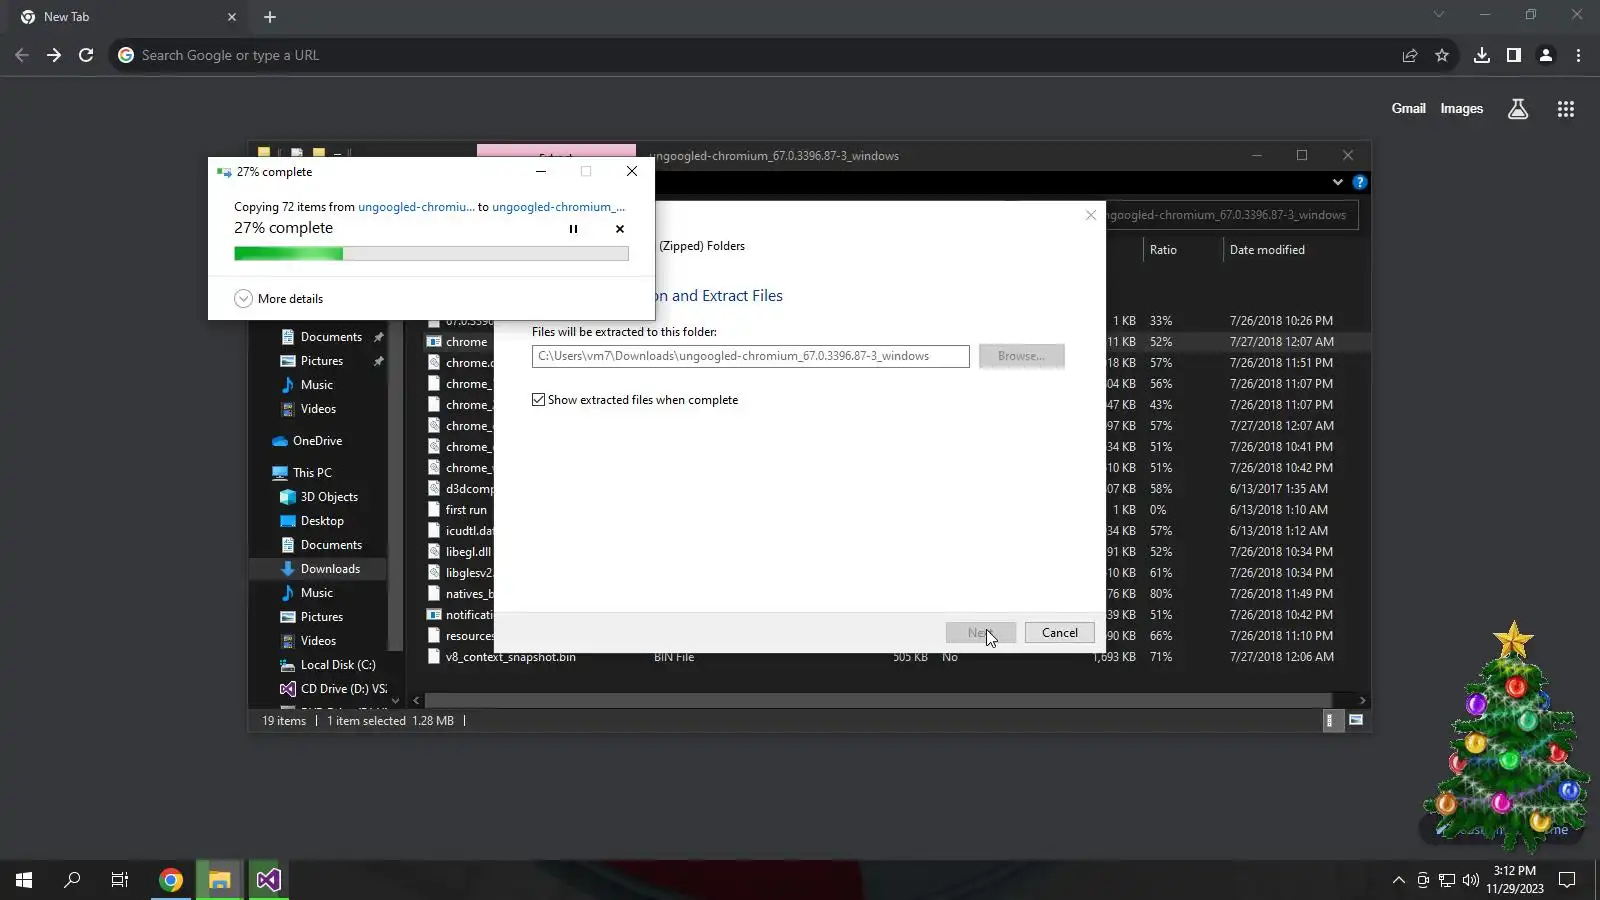Click the Explorer search box
This screenshot has width=1600, height=900.
1232,215
